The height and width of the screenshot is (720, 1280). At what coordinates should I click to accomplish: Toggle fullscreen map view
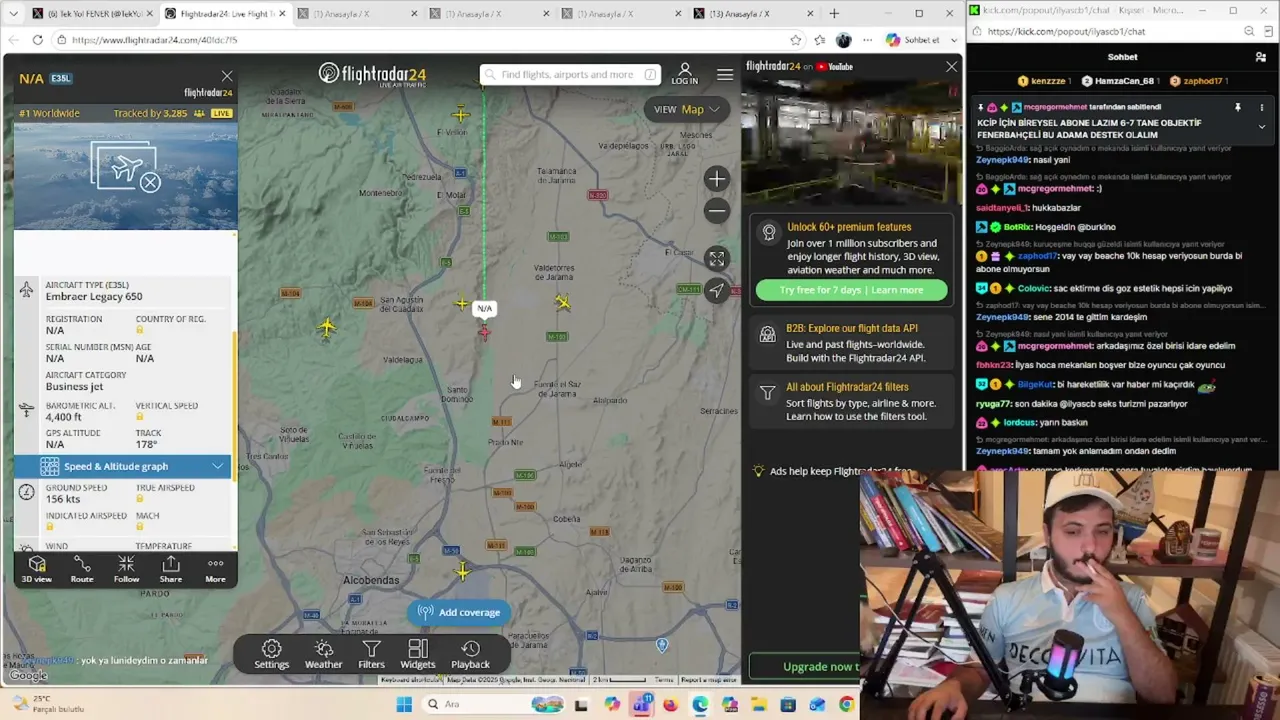pos(716,259)
